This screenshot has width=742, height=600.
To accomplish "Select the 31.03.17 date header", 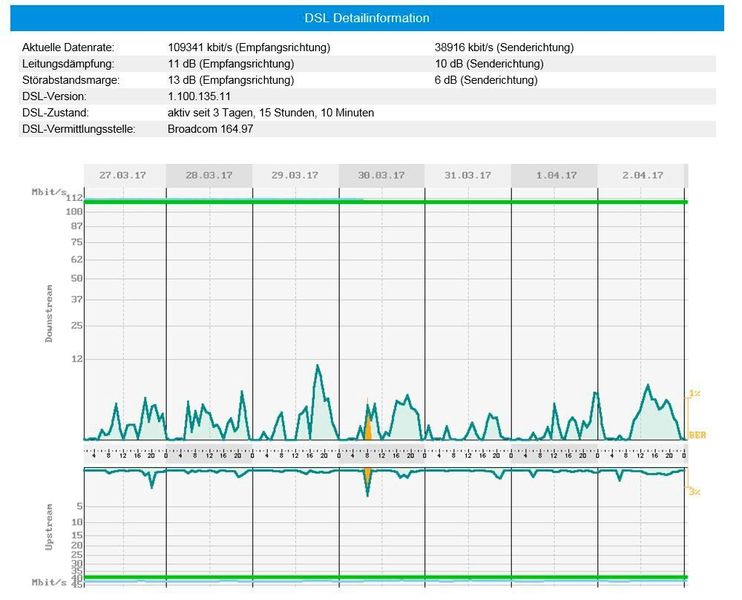I will (467, 175).
